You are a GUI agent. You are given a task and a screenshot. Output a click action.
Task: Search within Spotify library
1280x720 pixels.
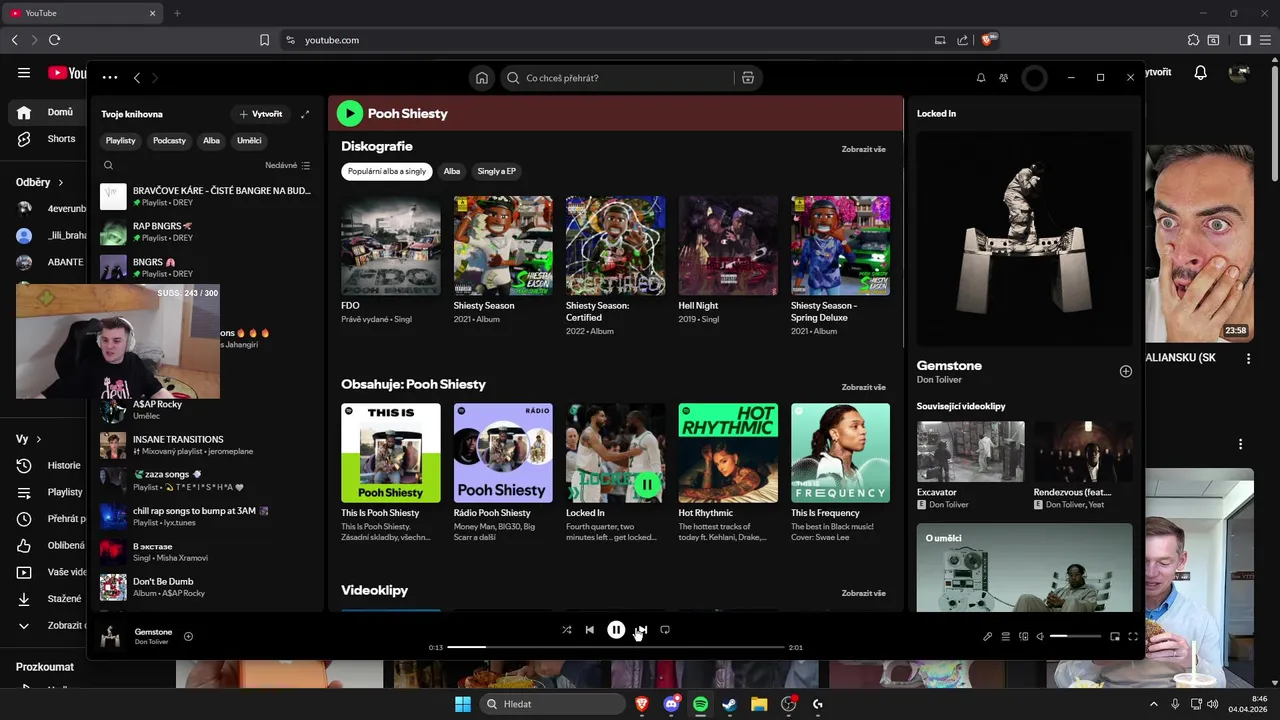[108, 165]
